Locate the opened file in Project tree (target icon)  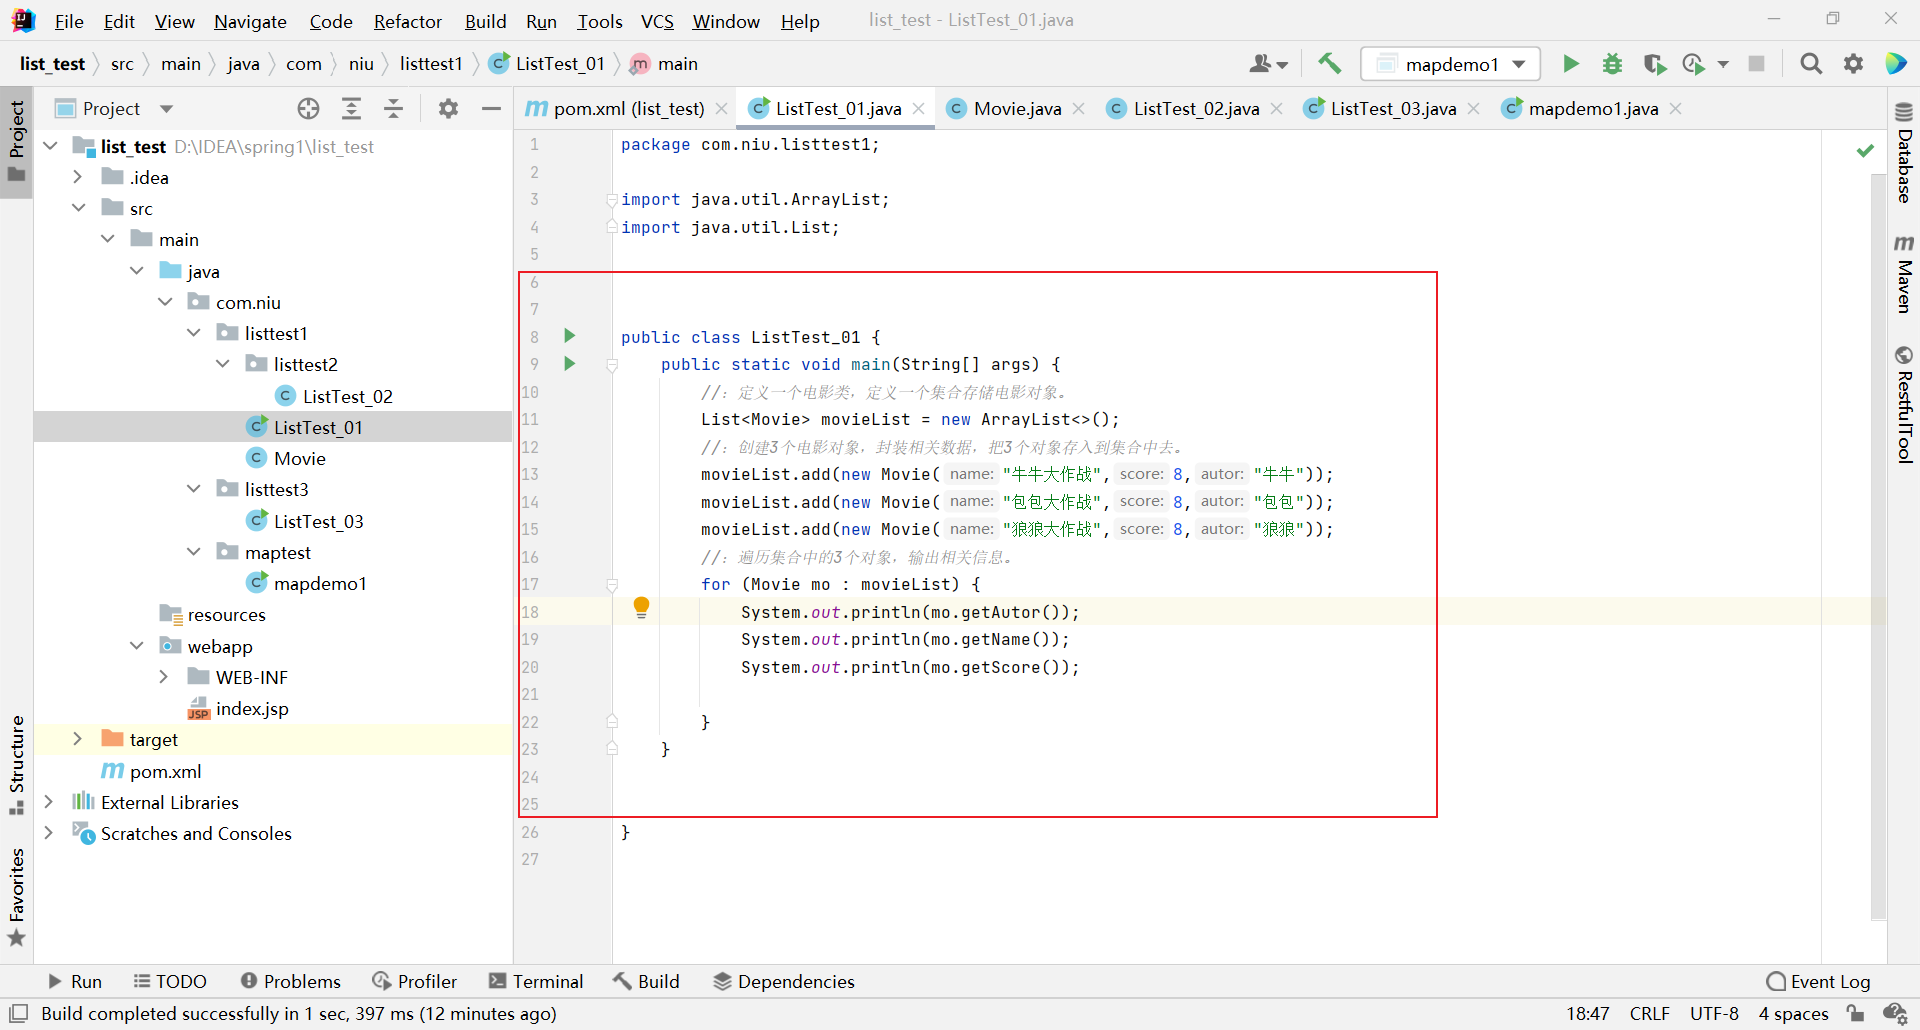(309, 108)
